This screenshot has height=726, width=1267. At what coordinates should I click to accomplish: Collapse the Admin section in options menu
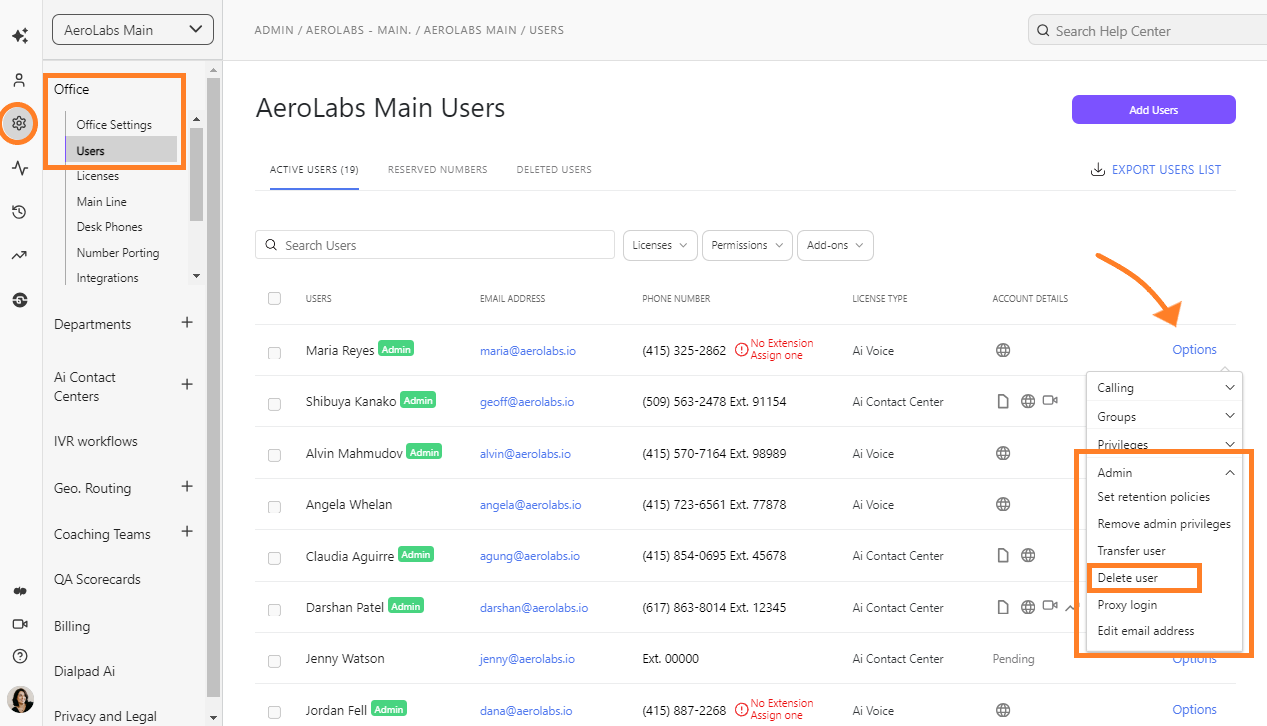[1165, 472]
